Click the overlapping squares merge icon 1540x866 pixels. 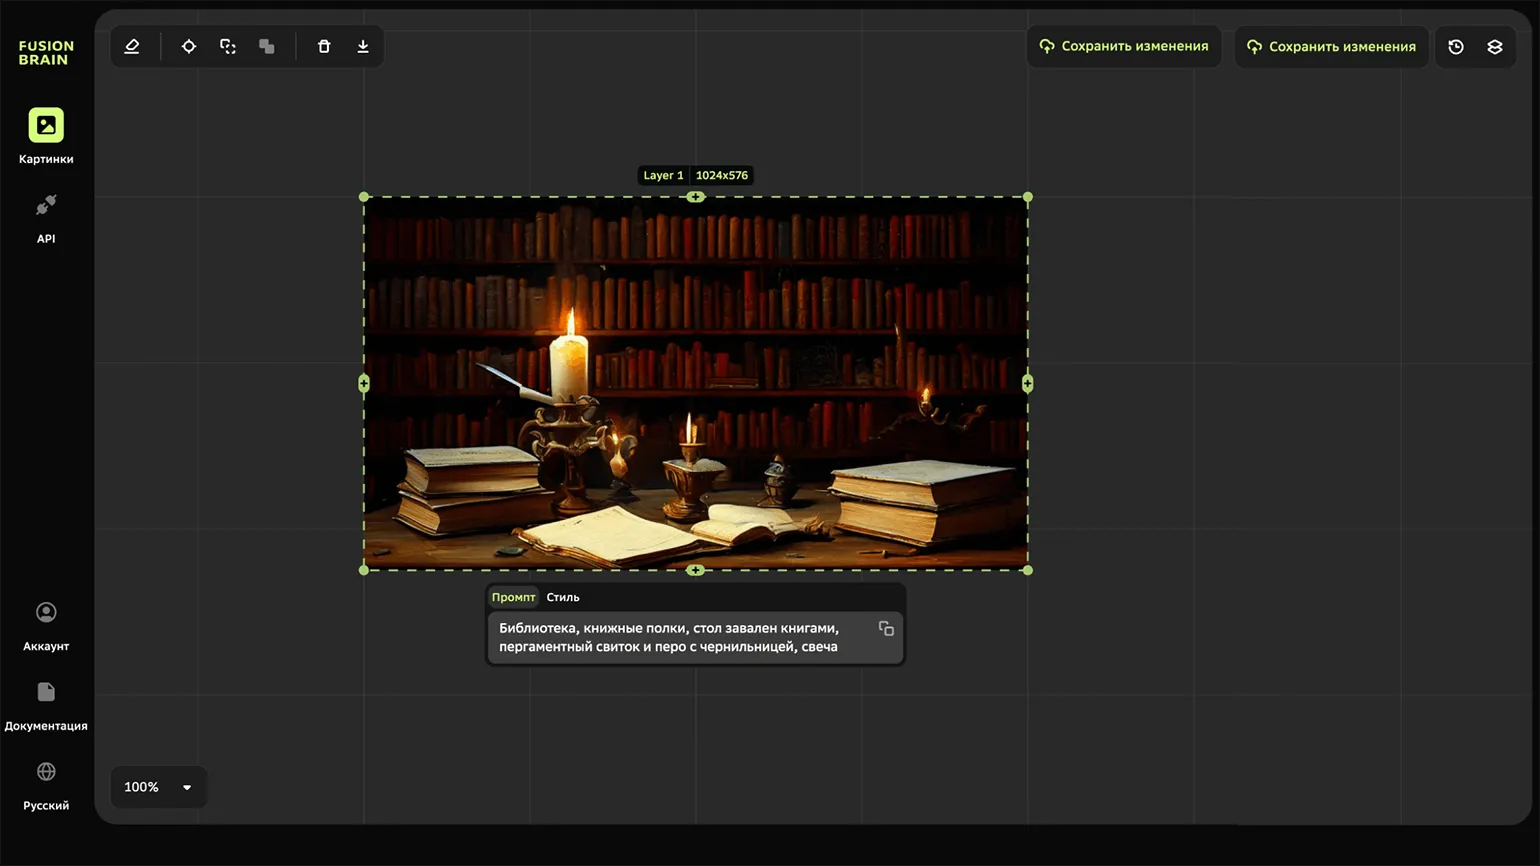point(267,47)
